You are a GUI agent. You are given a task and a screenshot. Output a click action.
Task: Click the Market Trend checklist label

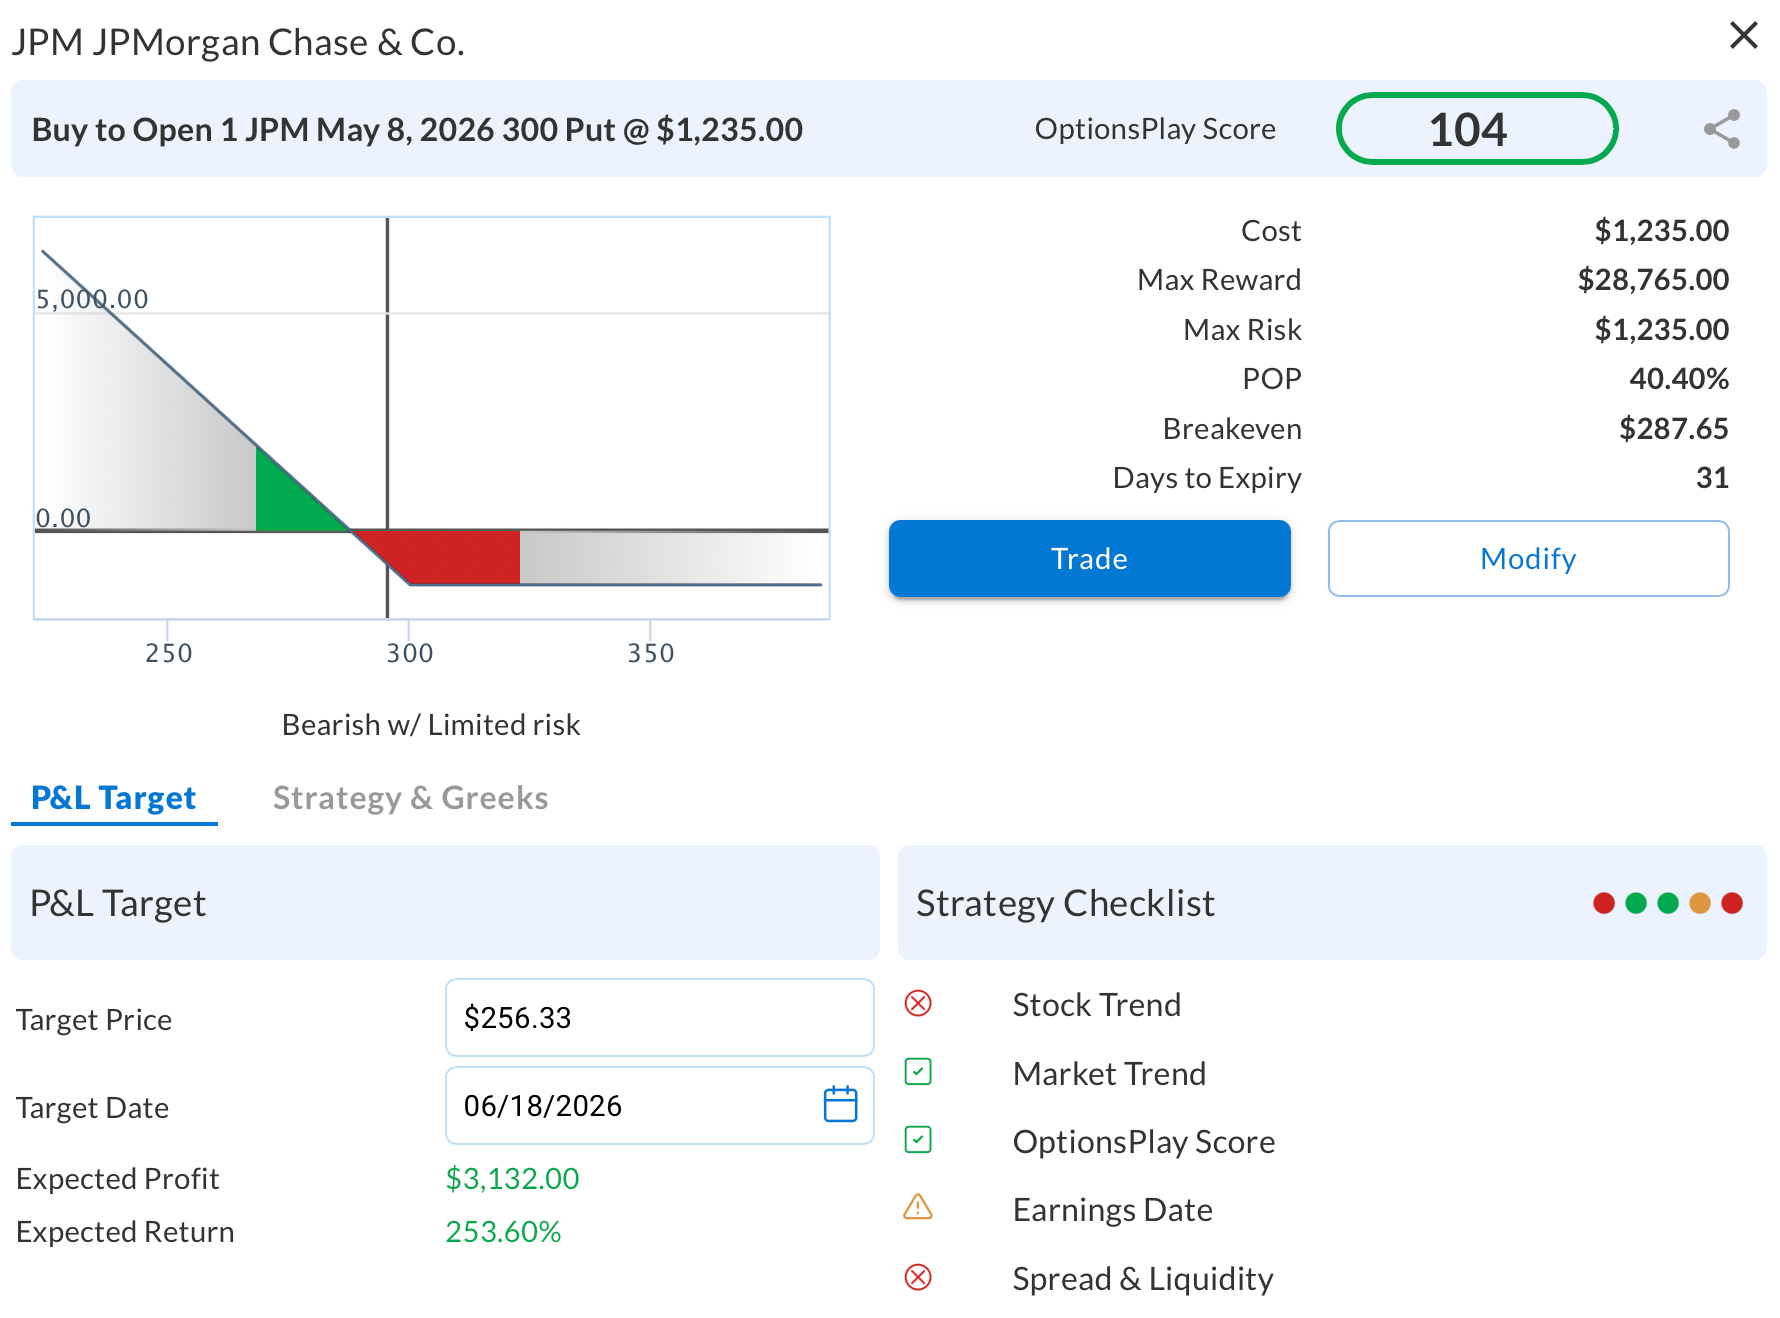coord(1109,1073)
